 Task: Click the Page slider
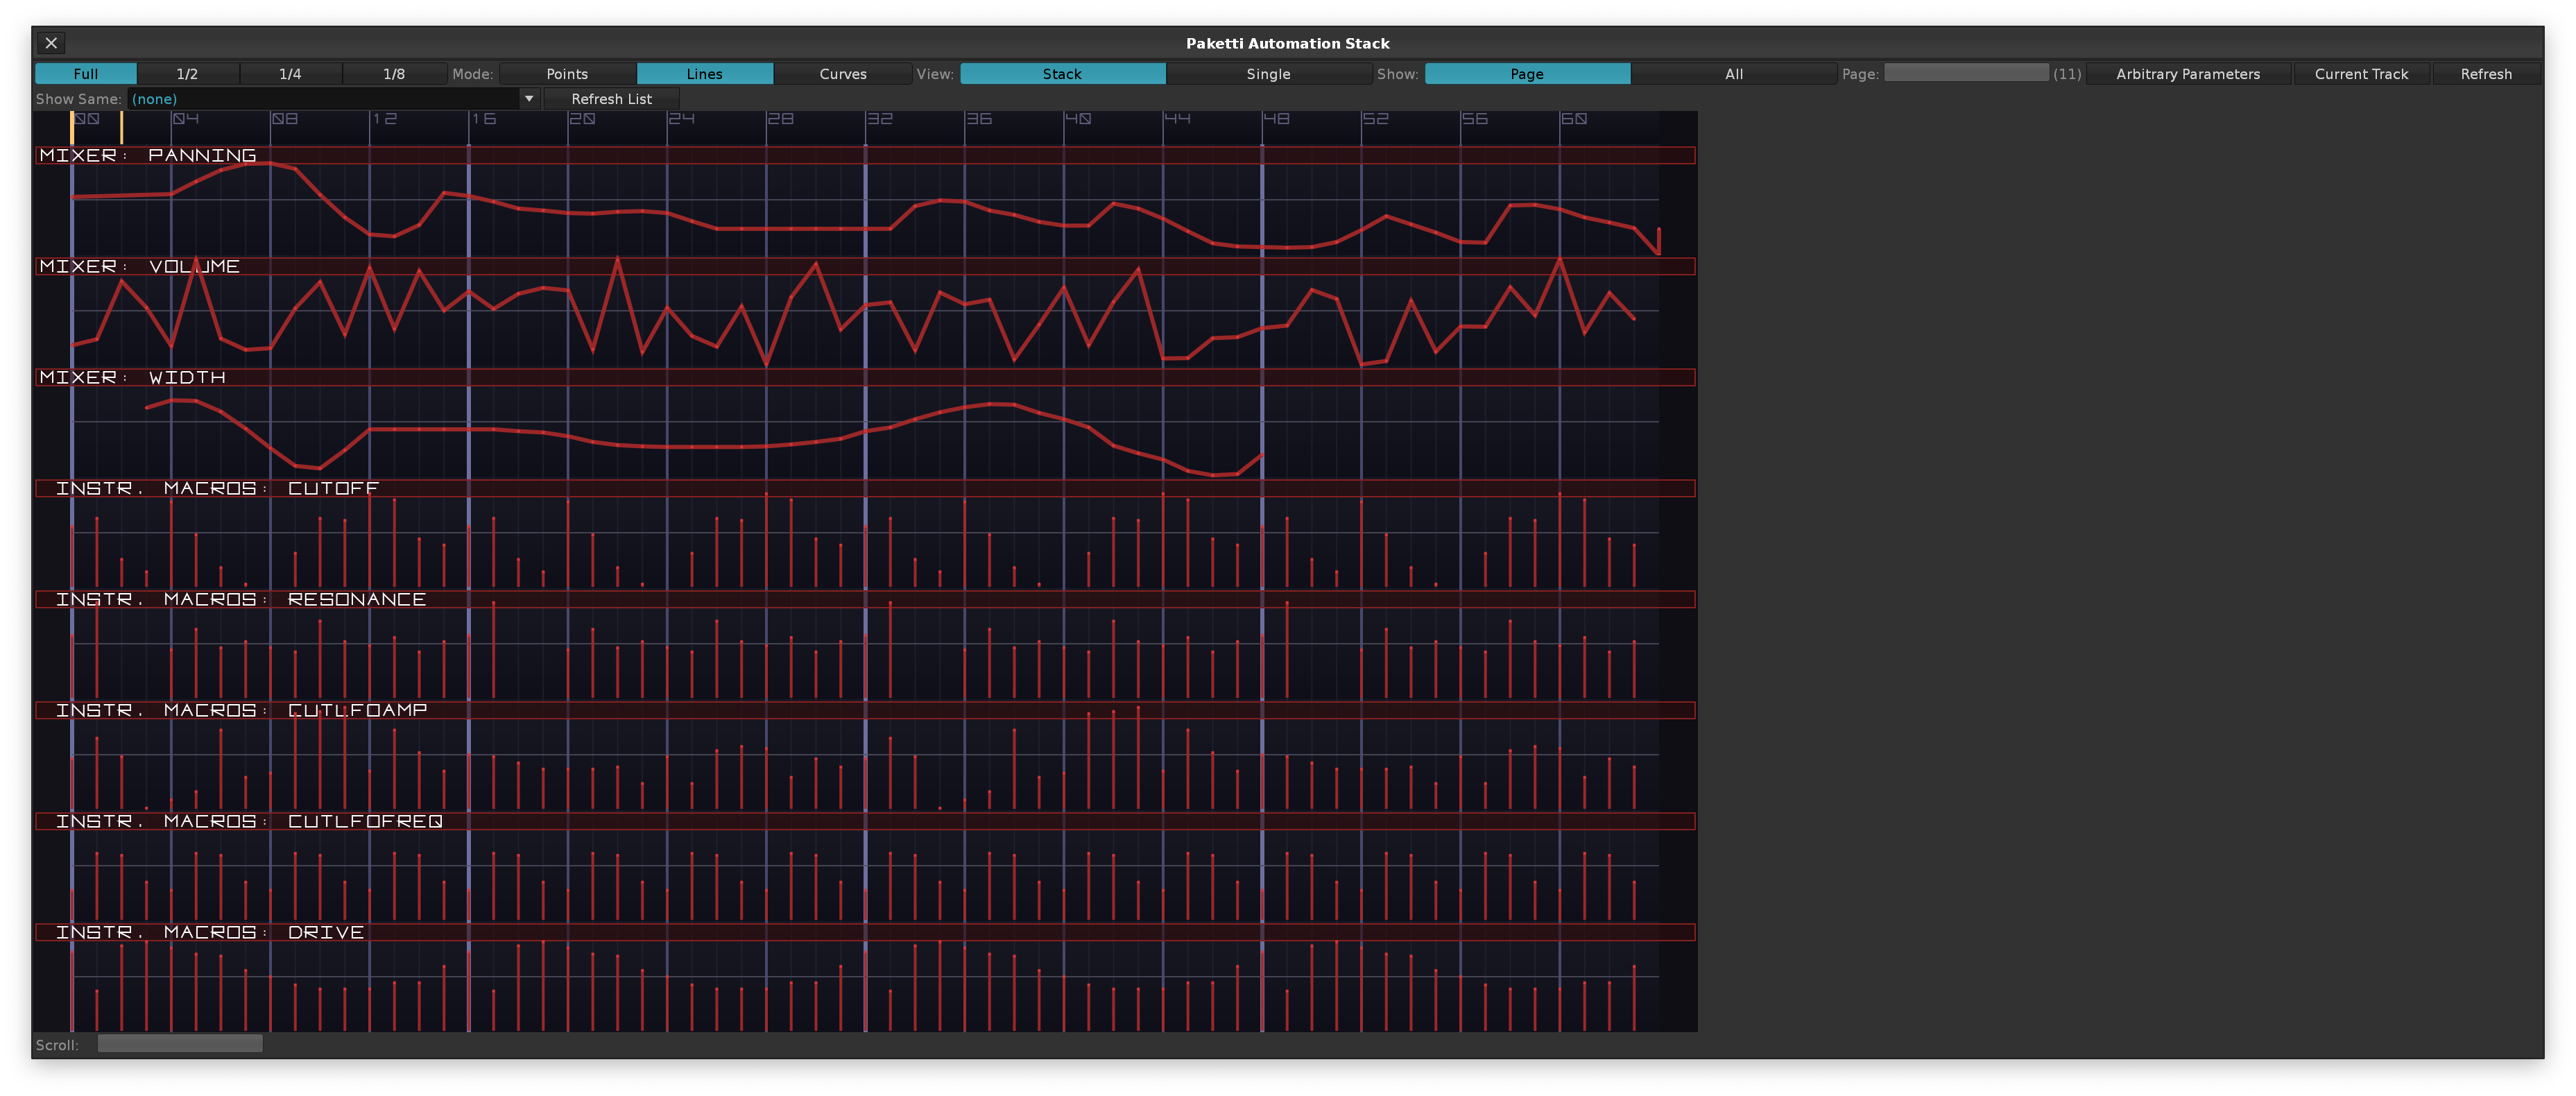pos(1965,73)
